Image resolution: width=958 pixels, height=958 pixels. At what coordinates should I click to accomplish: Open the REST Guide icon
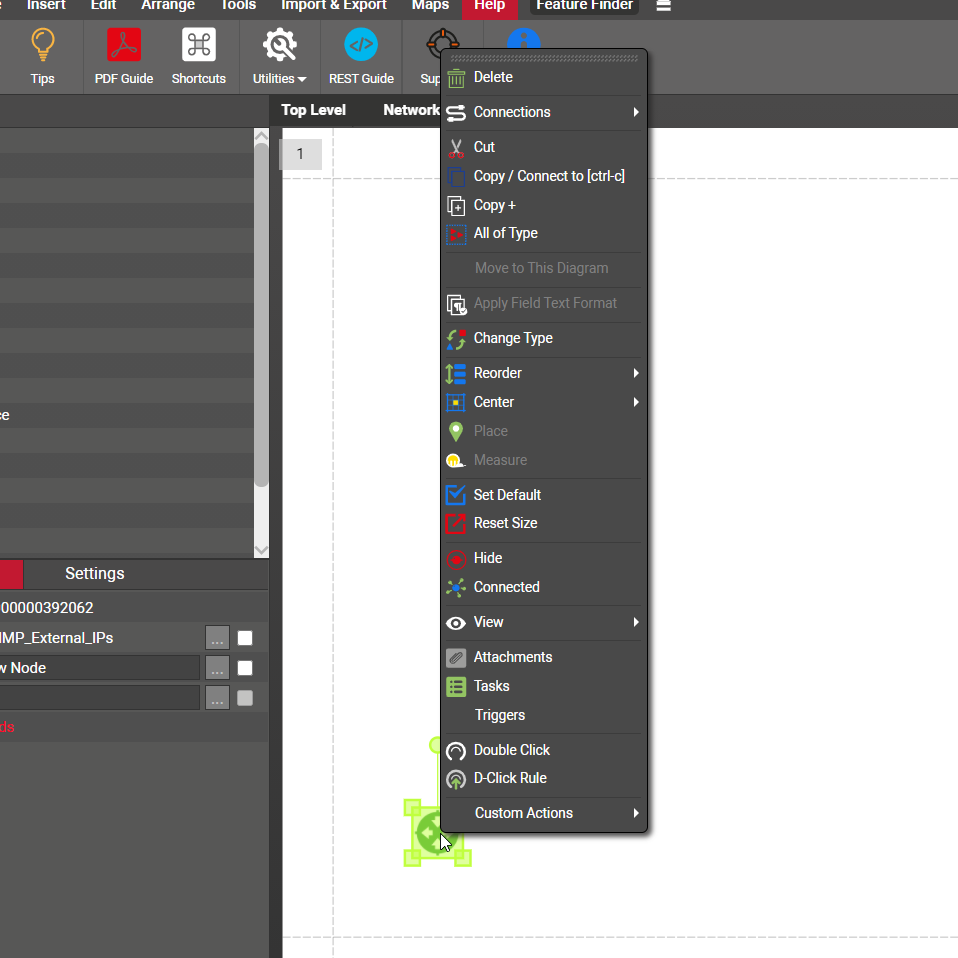click(x=361, y=46)
